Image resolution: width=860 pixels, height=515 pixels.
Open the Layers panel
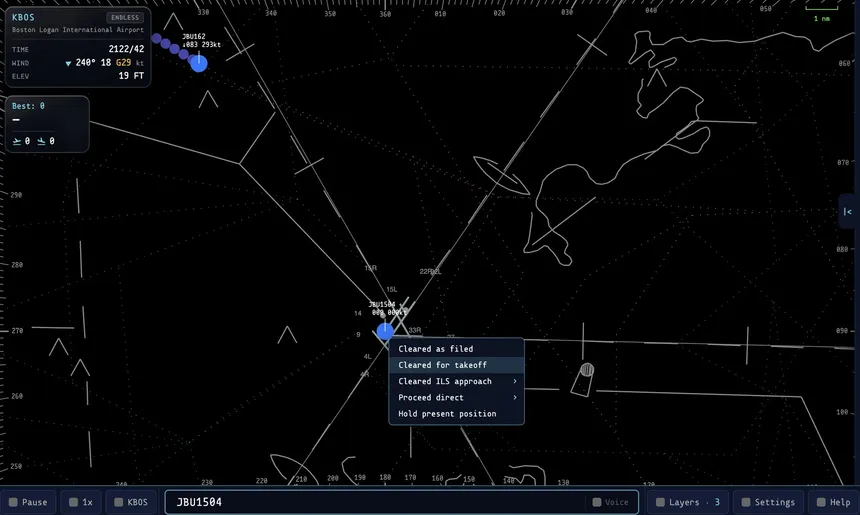tap(688, 502)
